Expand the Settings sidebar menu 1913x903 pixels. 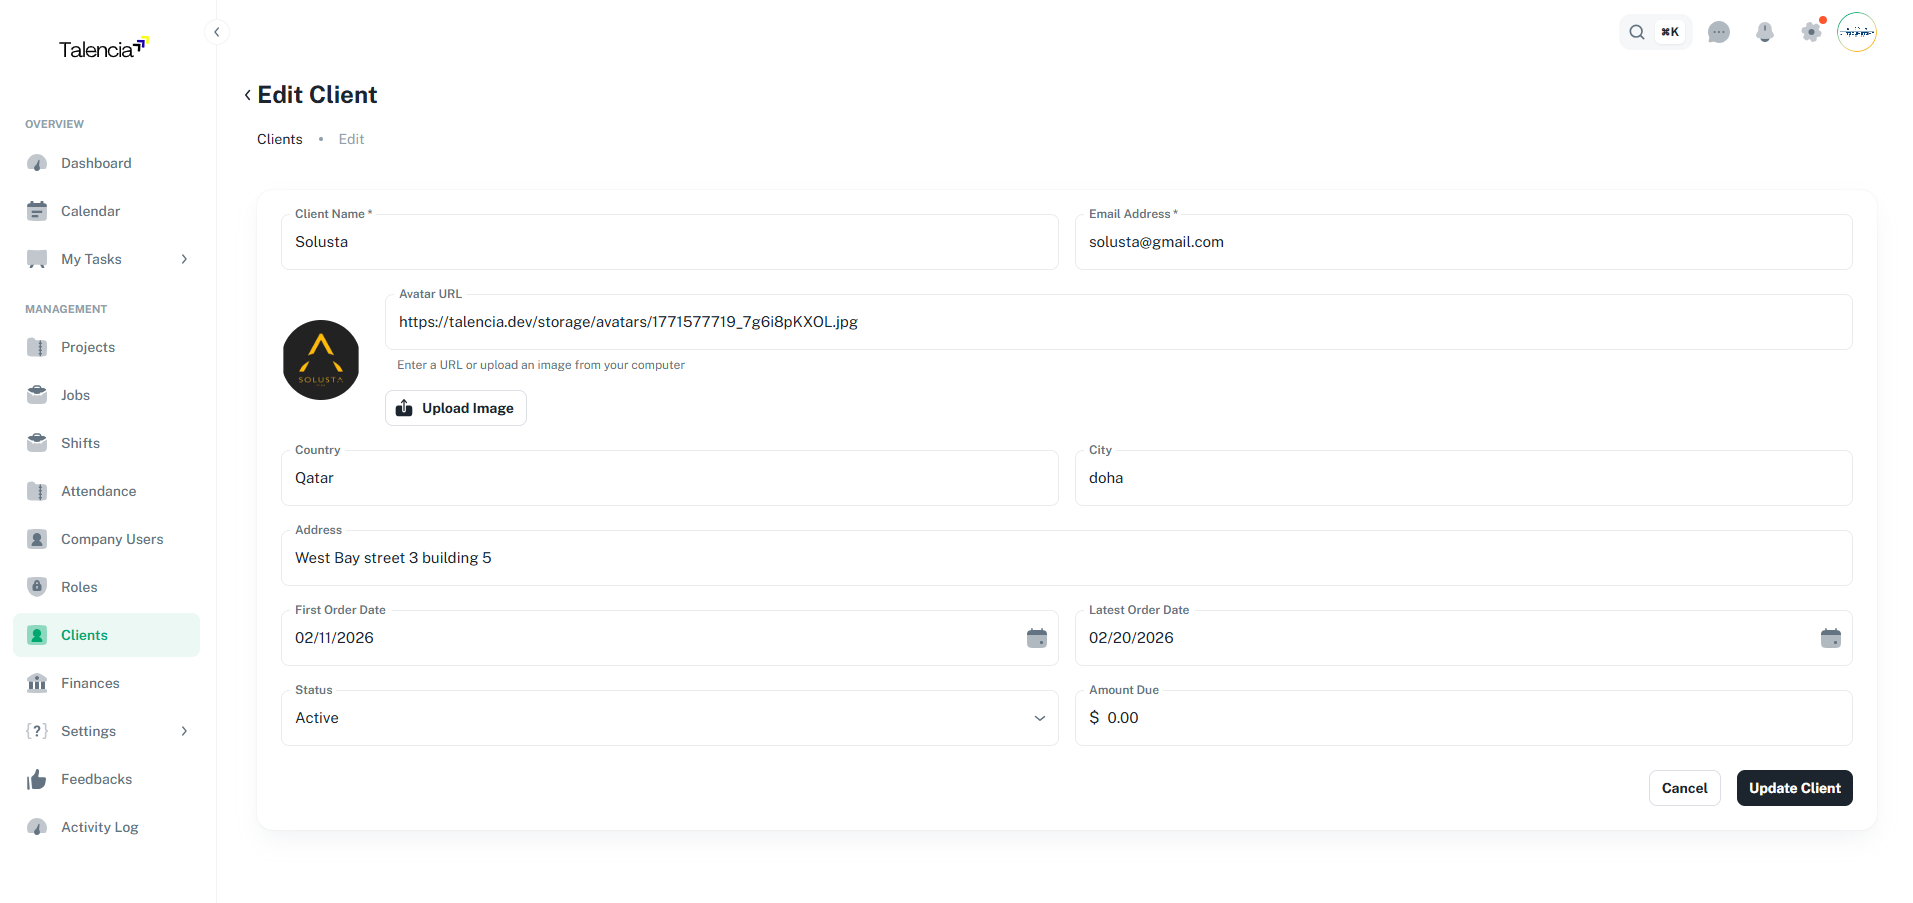[x=184, y=731]
